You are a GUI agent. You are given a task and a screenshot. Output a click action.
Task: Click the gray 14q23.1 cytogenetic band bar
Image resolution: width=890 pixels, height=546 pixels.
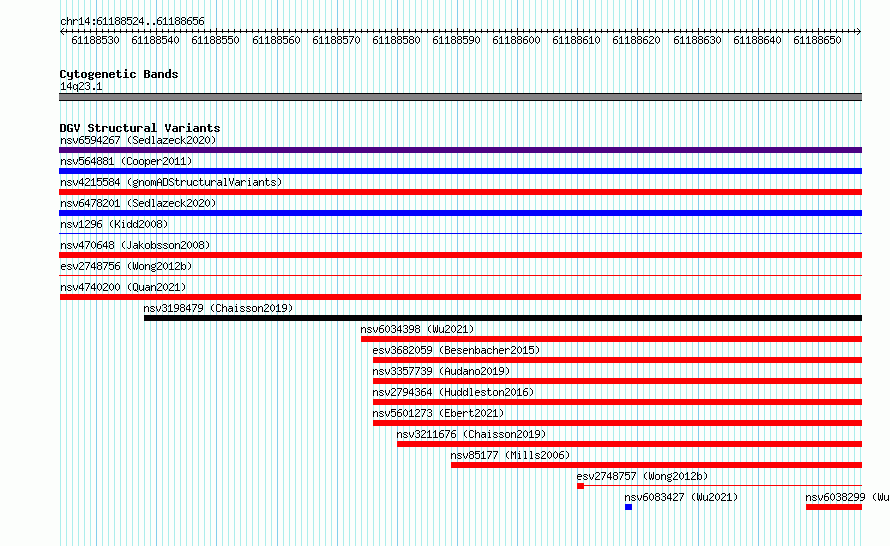click(x=460, y=97)
